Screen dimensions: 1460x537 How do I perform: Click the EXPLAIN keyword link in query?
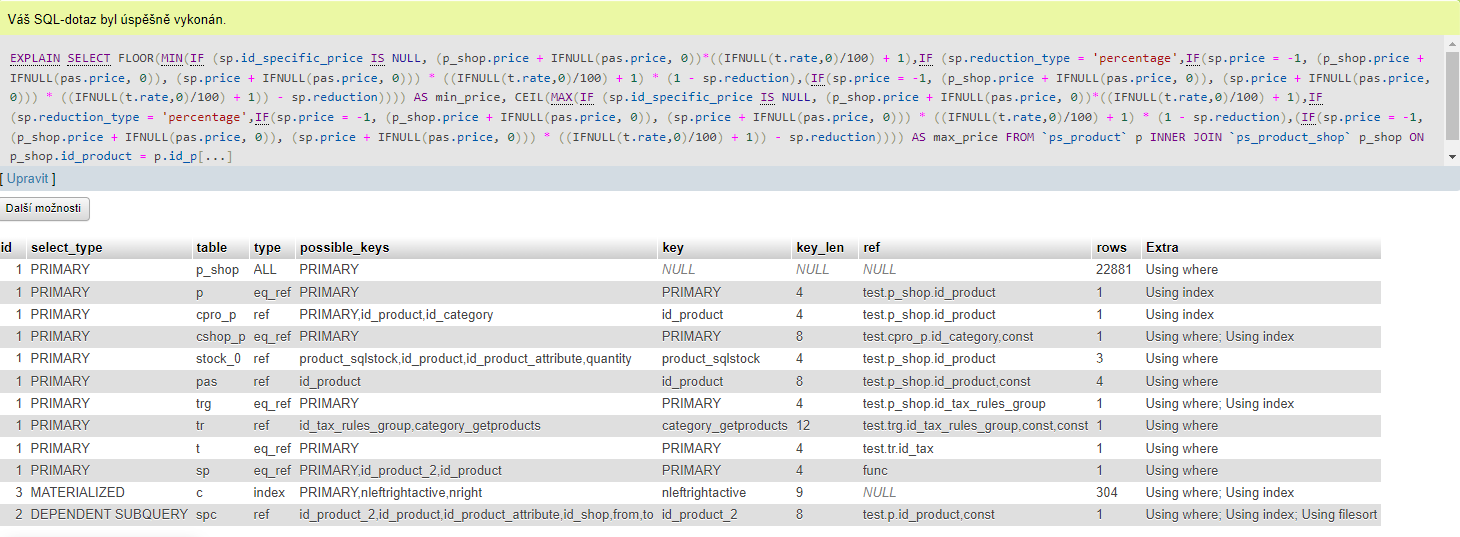pos(36,58)
